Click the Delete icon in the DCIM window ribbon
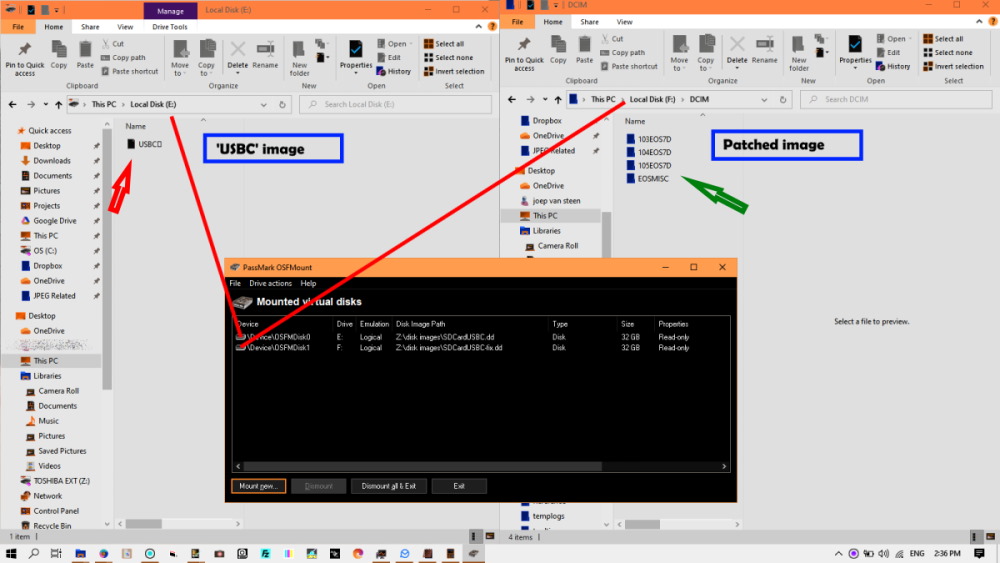Image resolution: width=1000 pixels, height=563 pixels. point(737,45)
